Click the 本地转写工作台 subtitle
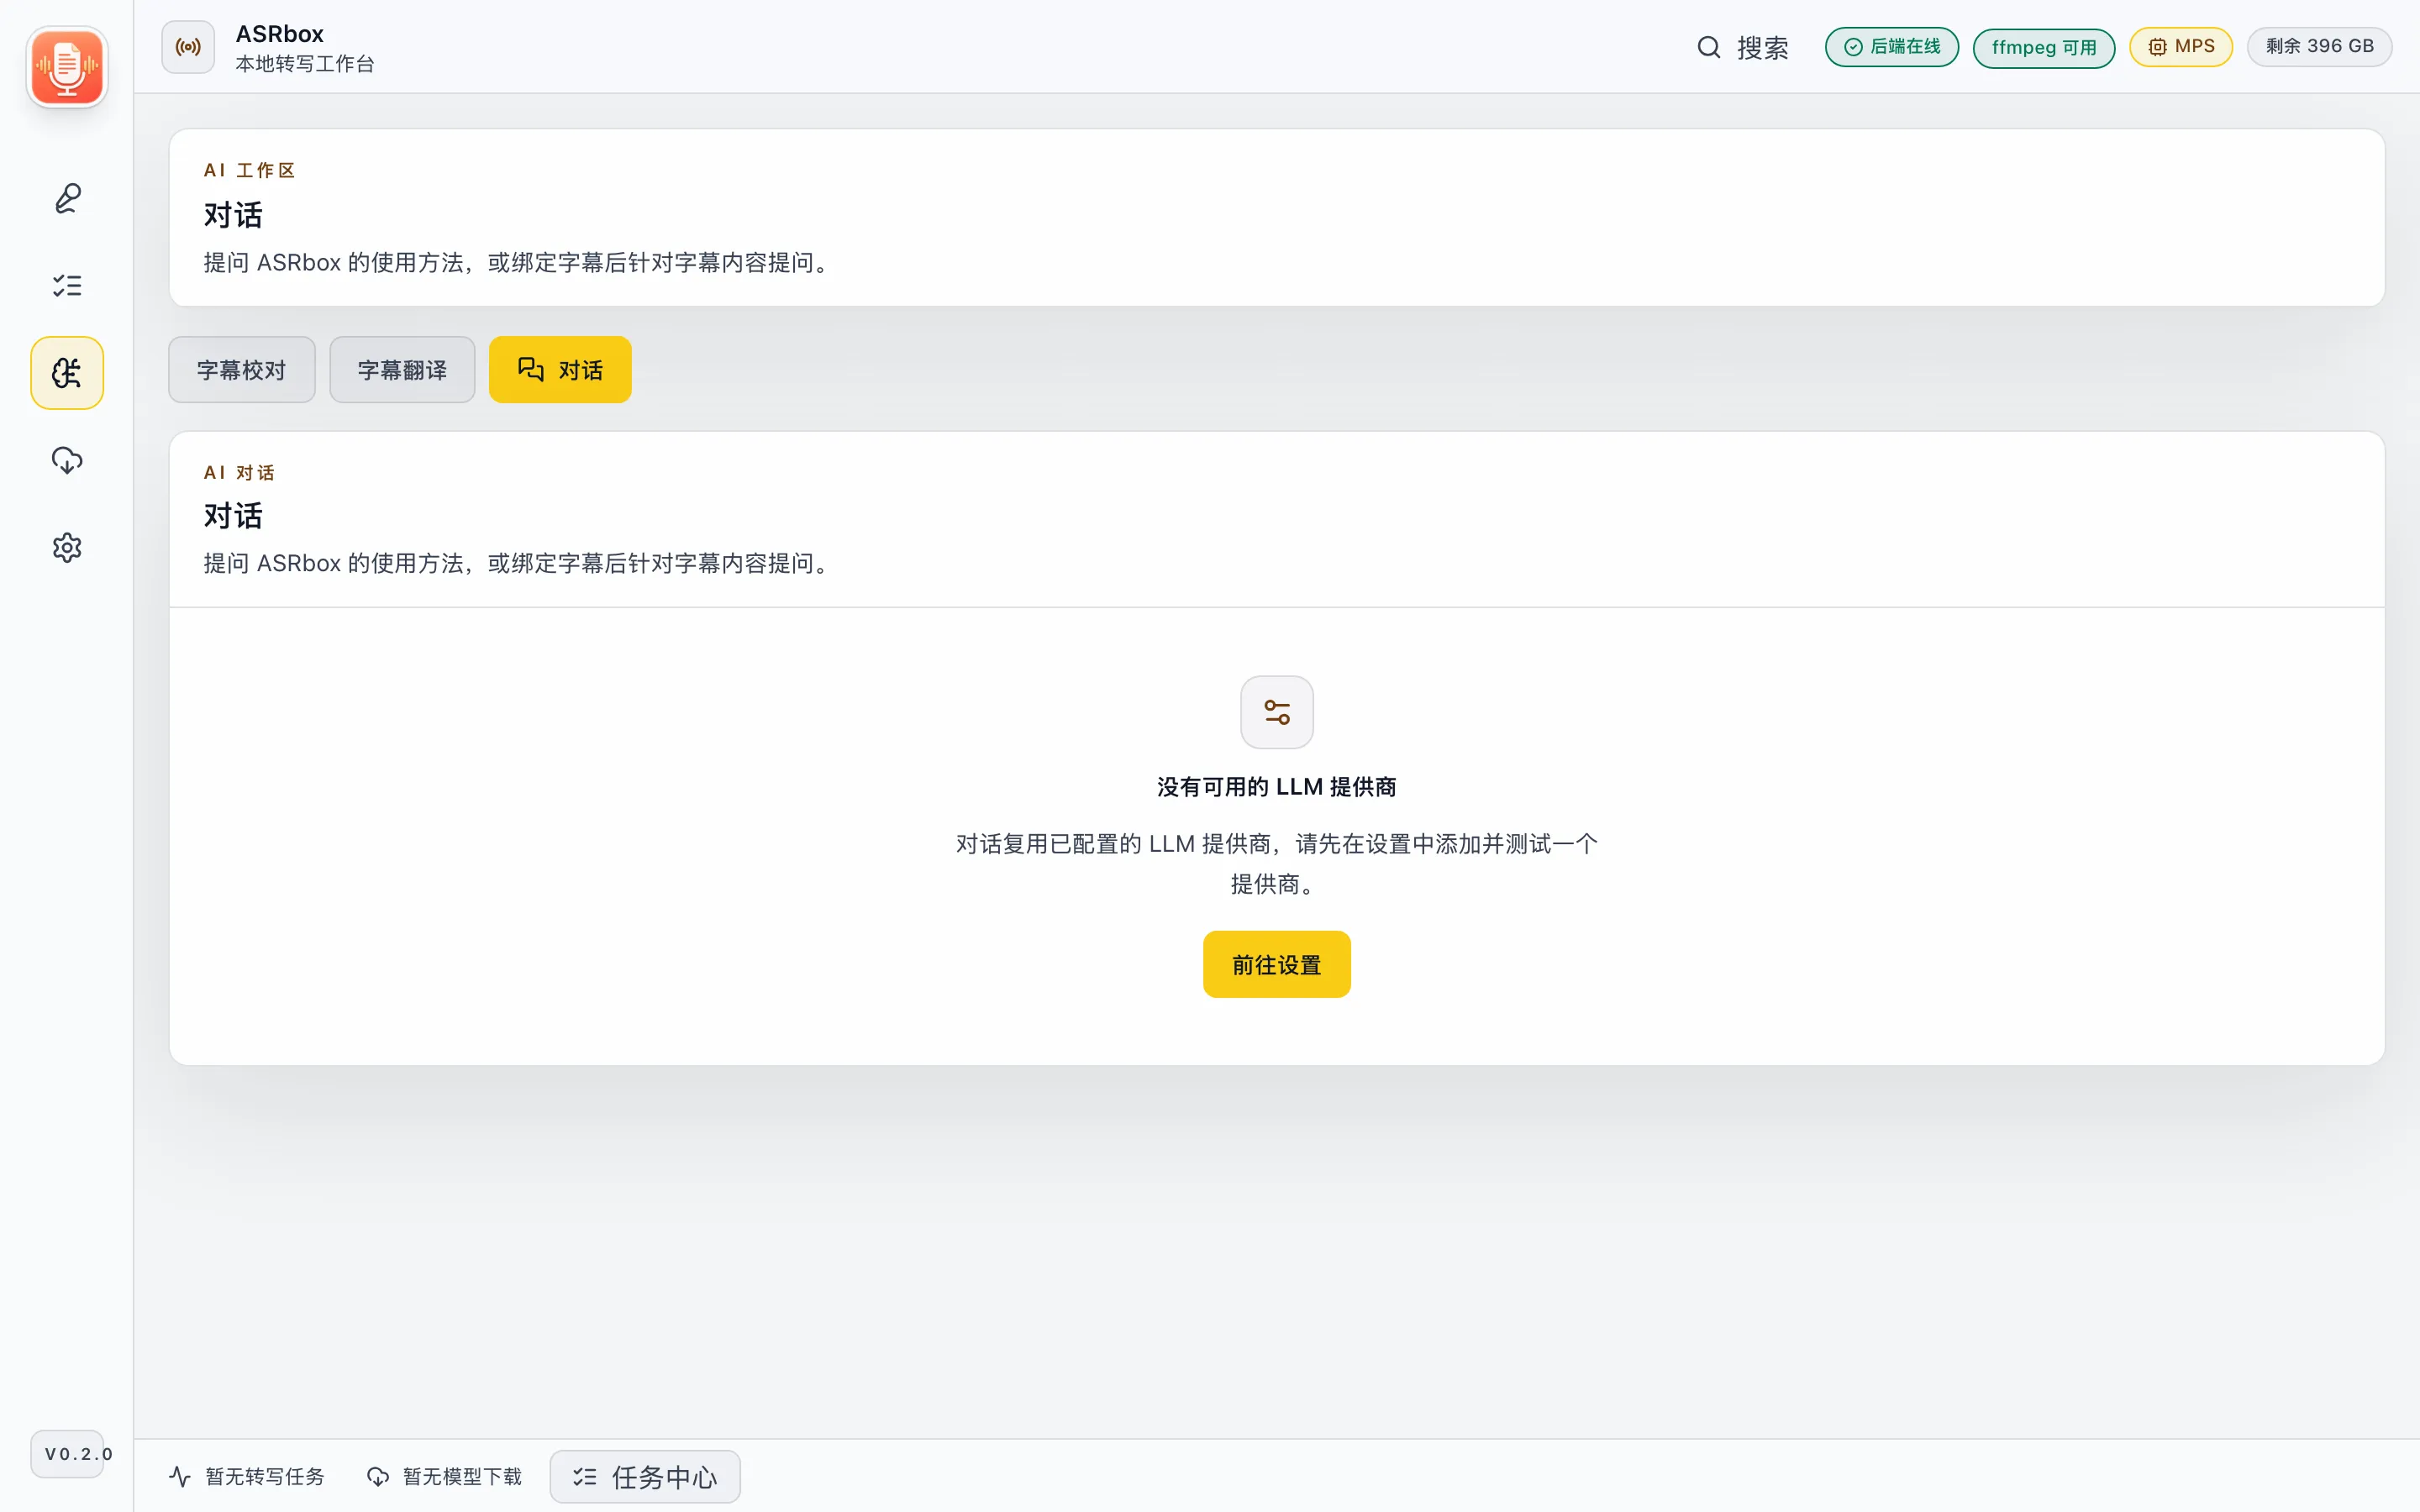Screen dimensions: 2420x1512 305,64
